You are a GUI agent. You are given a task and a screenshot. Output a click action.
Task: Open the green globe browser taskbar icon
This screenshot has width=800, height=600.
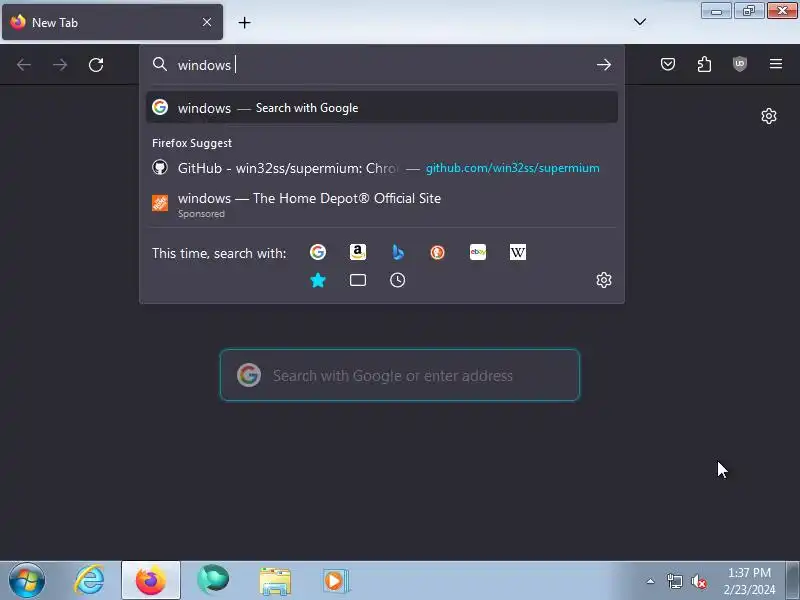point(213,581)
